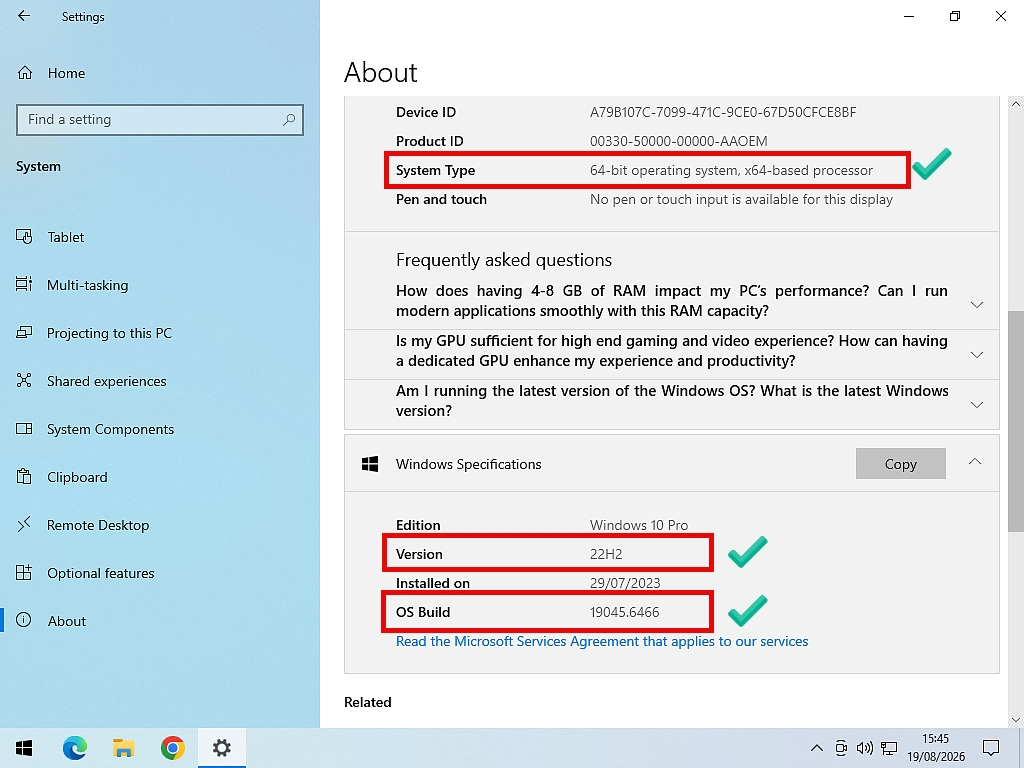The height and width of the screenshot is (768, 1024).
Task: Click the Installed on date 29/07/2023
Action: coord(625,583)
